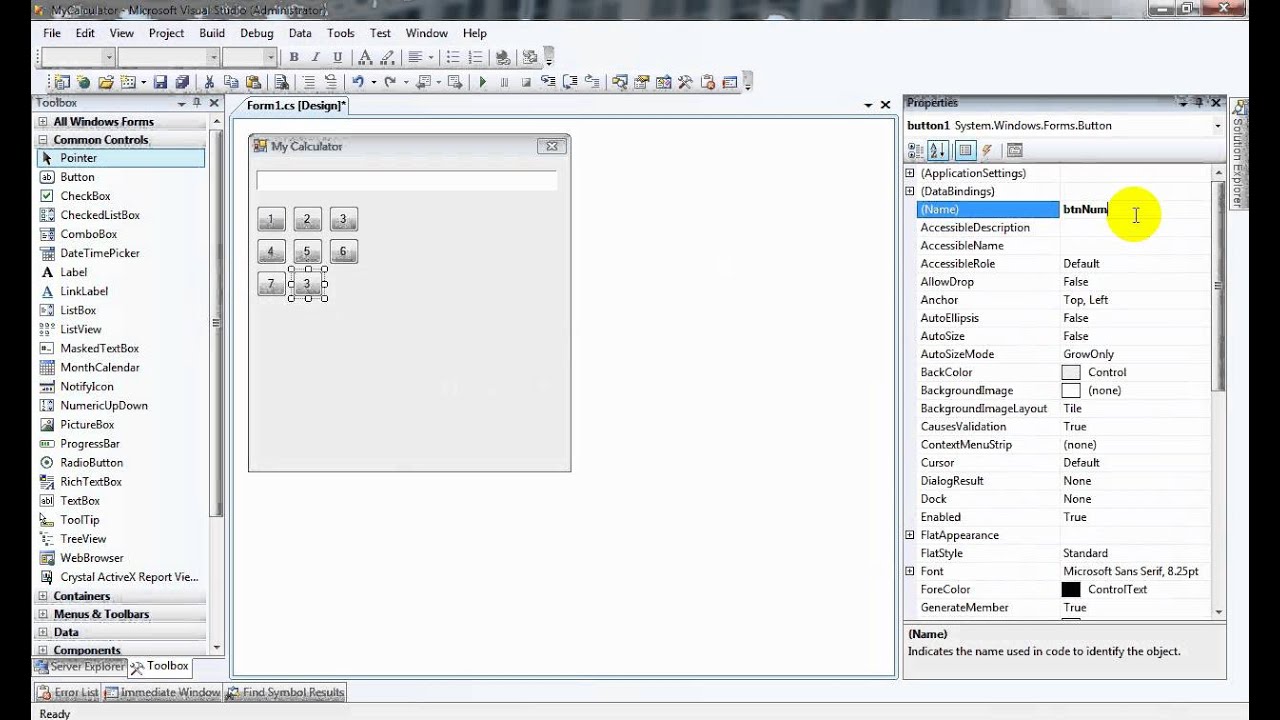The height and width of the screenshot is (720, 1280).
Task: Select the PictureBox control in Toolbox
Action: [121, 425]
